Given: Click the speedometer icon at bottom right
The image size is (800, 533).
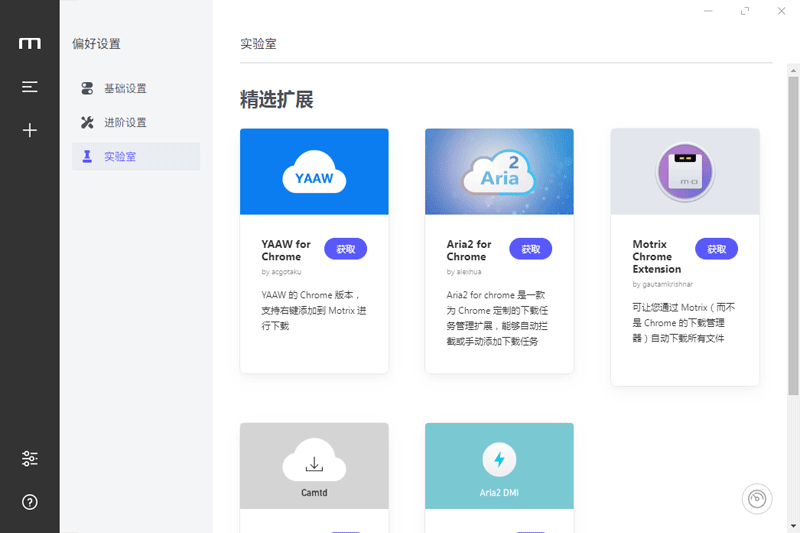Looking at the screenshot, I should (x=759, y=499).
